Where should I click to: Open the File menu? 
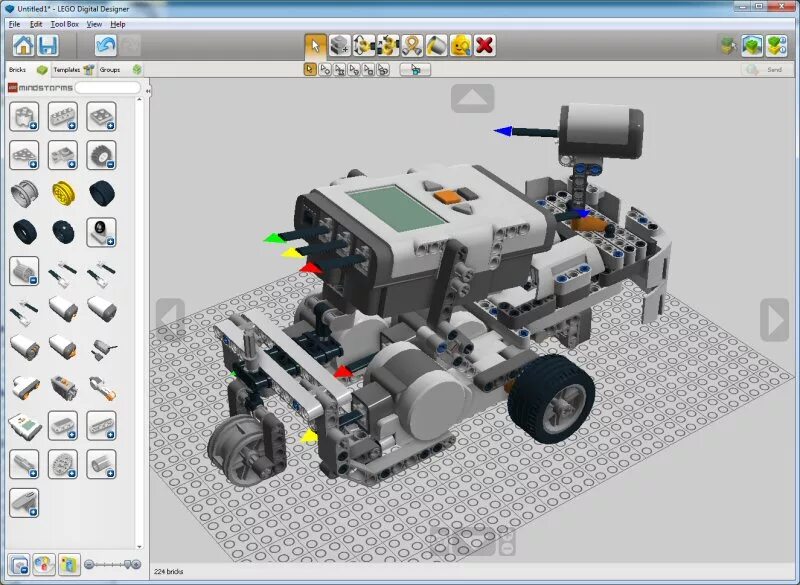point(14,24)
